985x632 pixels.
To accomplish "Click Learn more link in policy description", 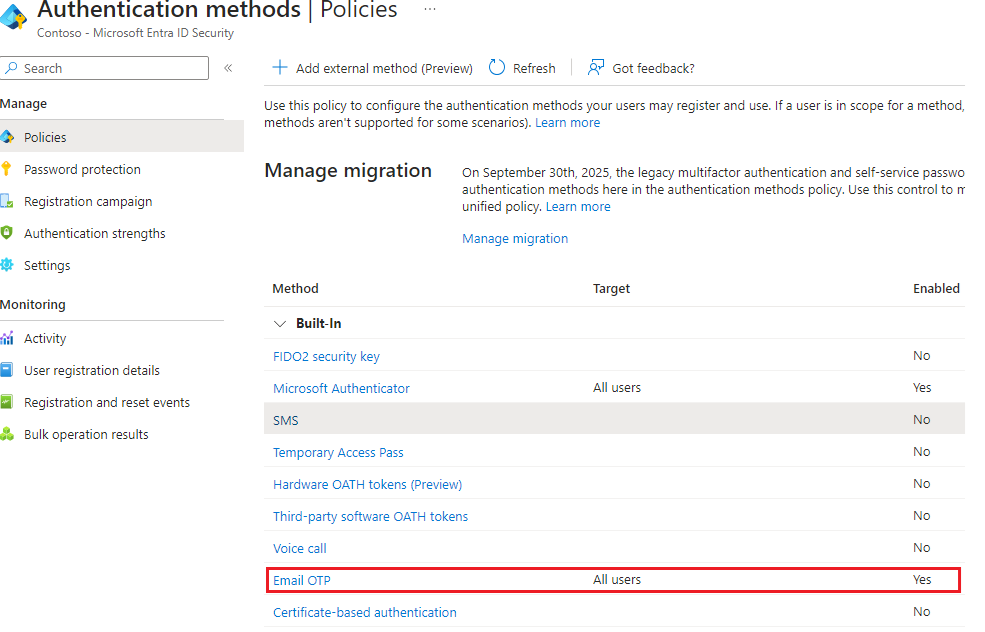I will click(x=567, y=123).
